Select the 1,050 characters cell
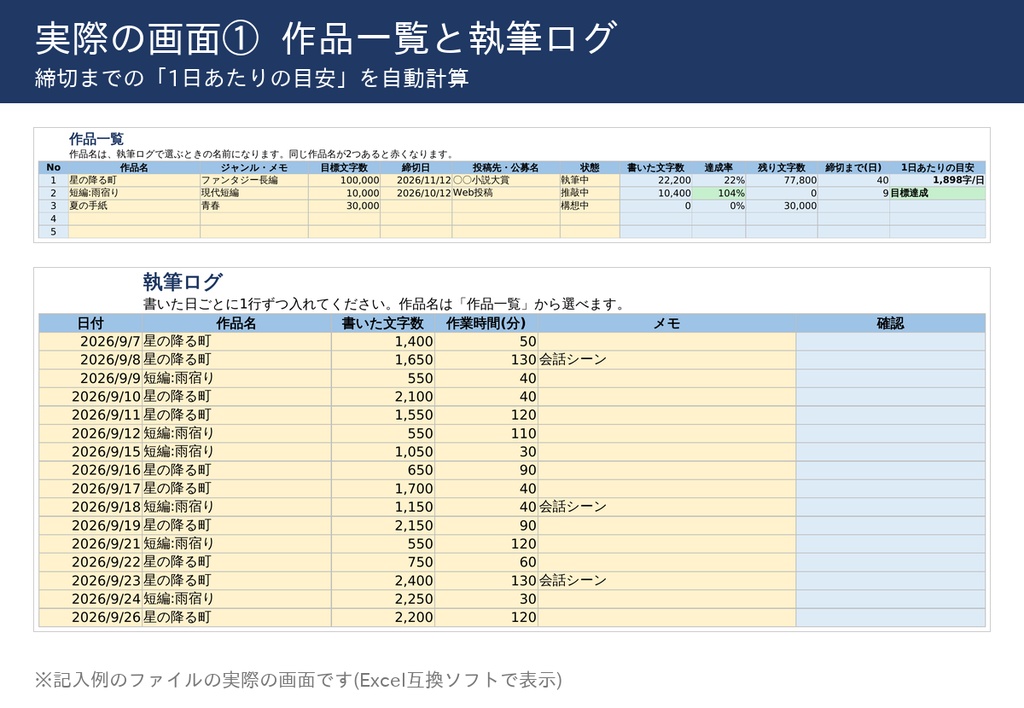The width and height of the screenshot is (1024, 708). 383,452
